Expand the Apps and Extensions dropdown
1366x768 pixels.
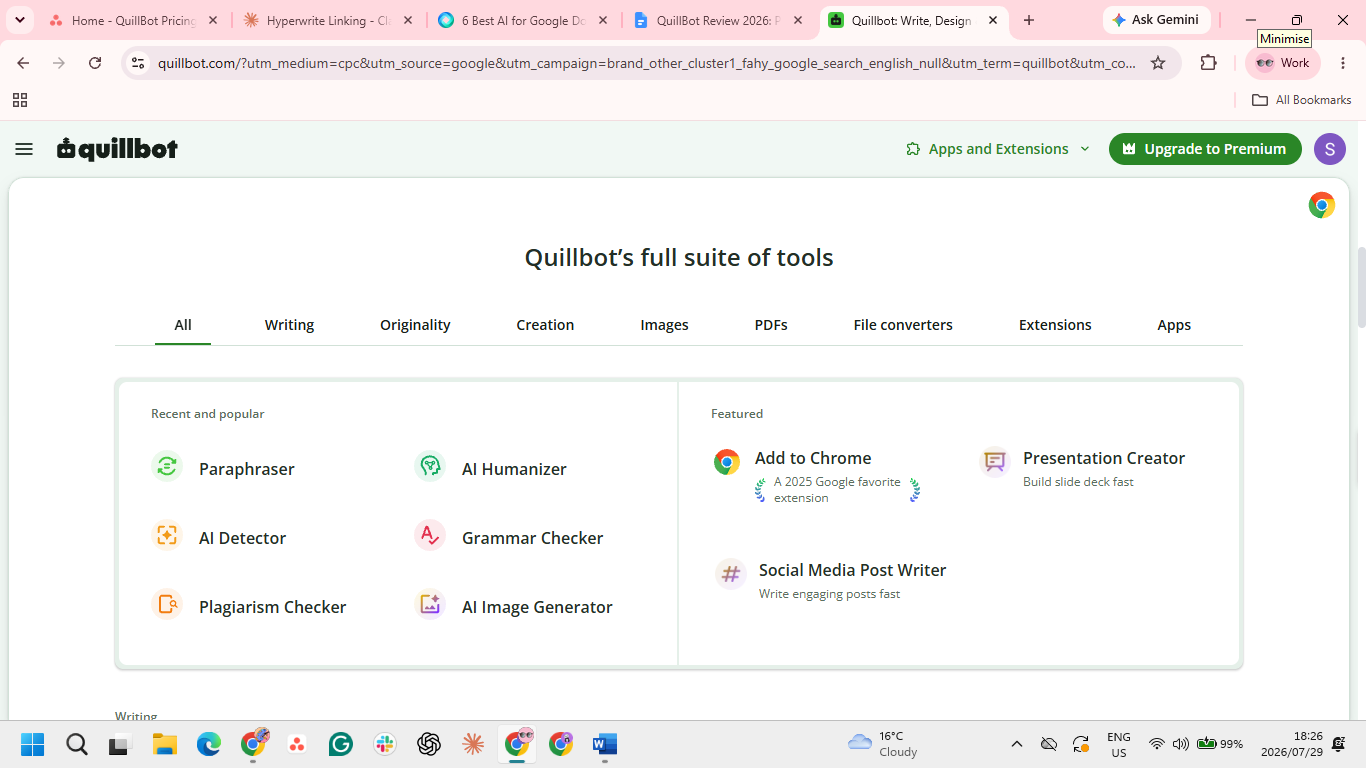pyautogui.click(x=997, y=149)
